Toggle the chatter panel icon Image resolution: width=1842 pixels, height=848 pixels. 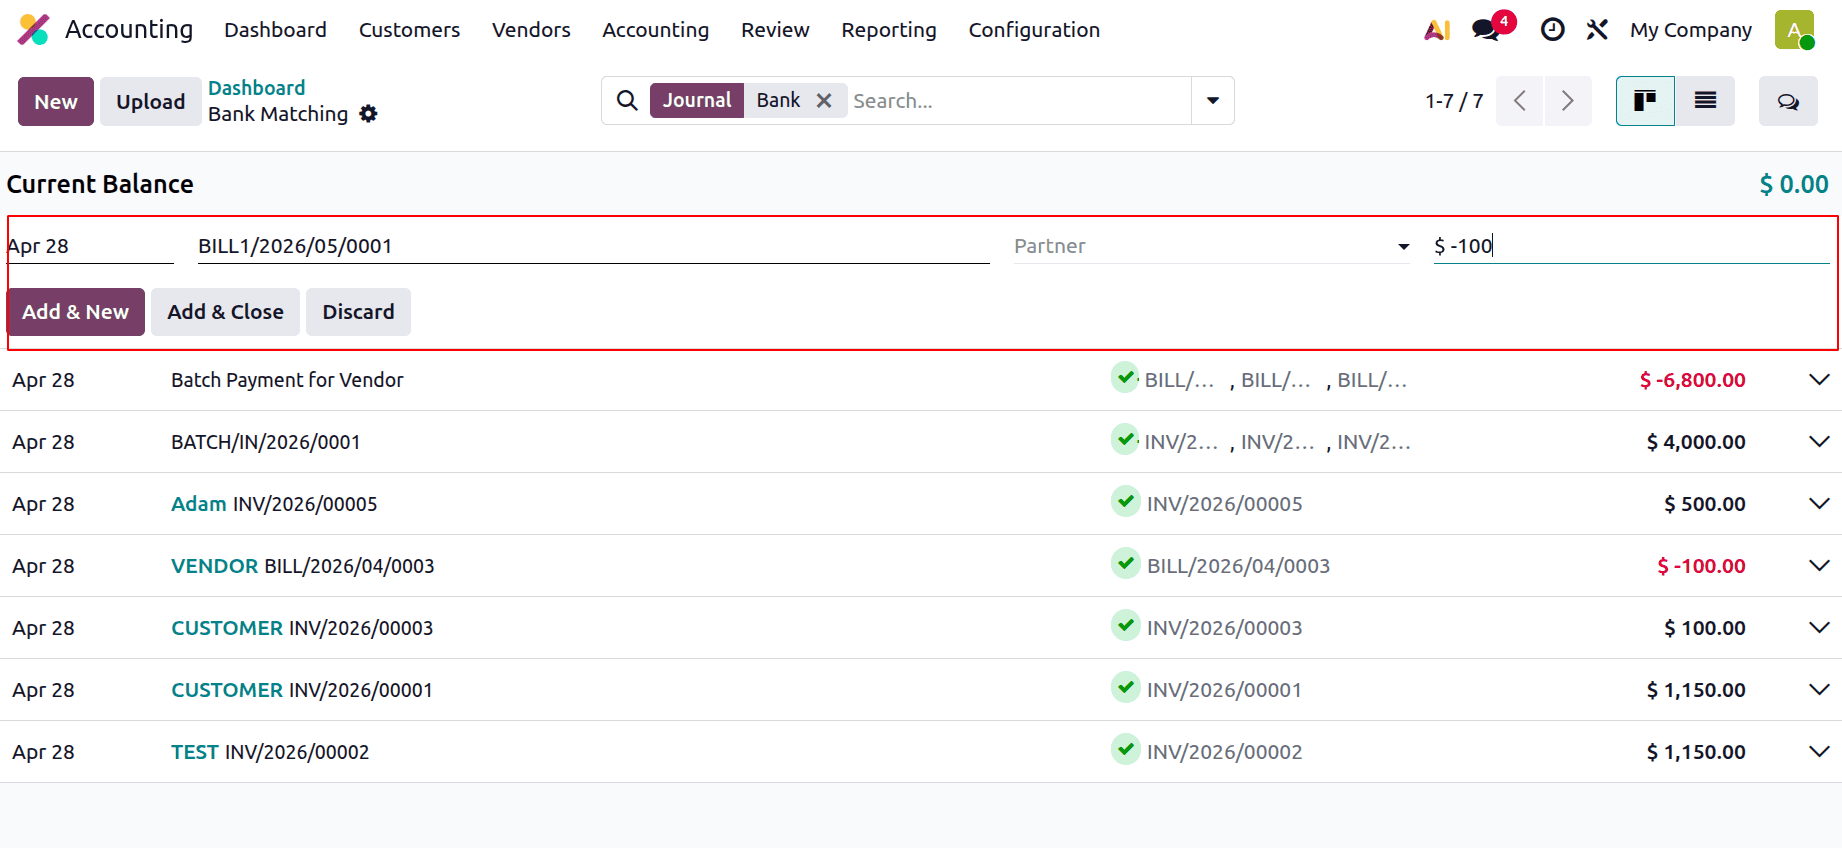[x=1788, y=101]
